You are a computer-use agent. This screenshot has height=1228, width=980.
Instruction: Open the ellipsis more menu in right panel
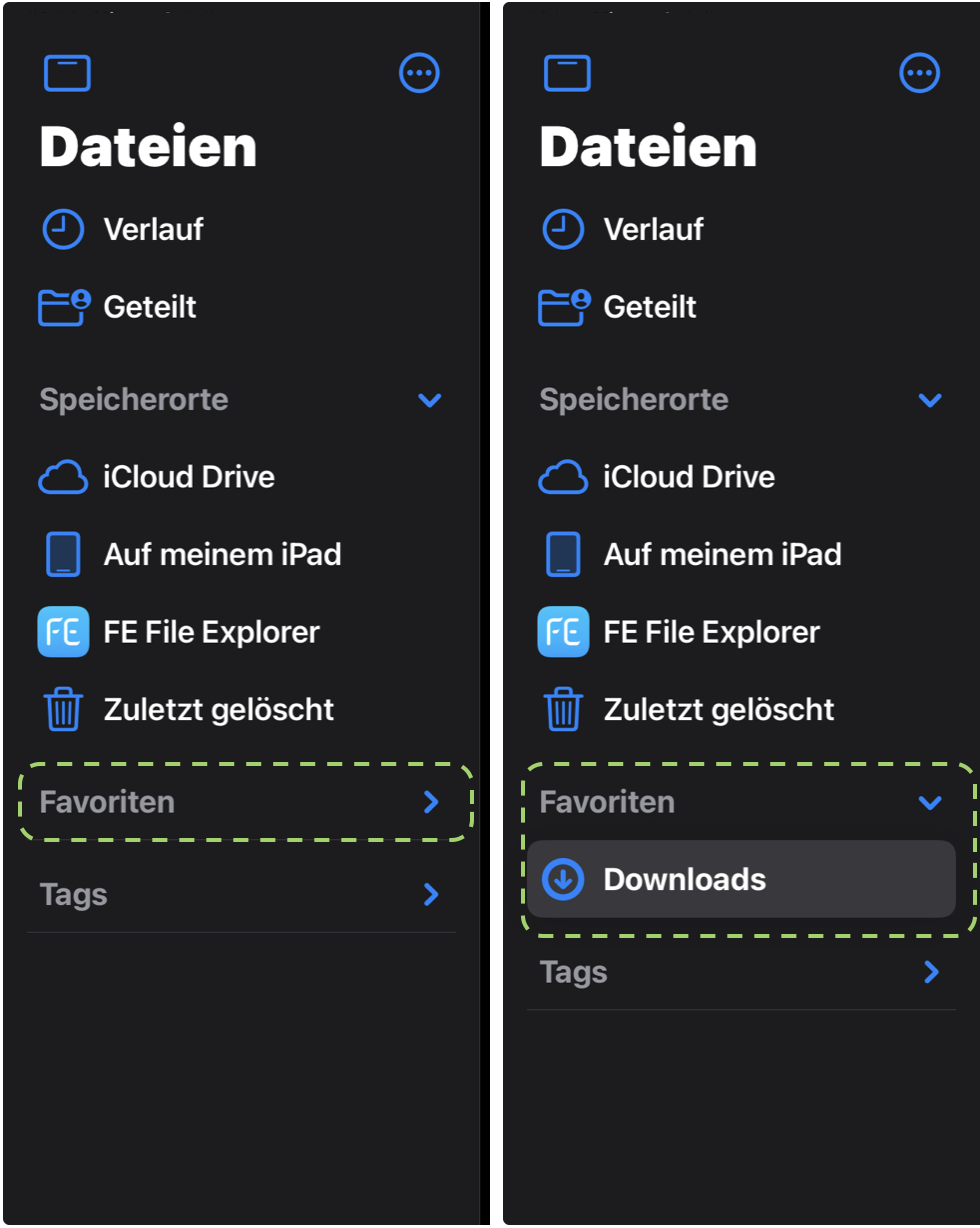[x=920, y=73]
